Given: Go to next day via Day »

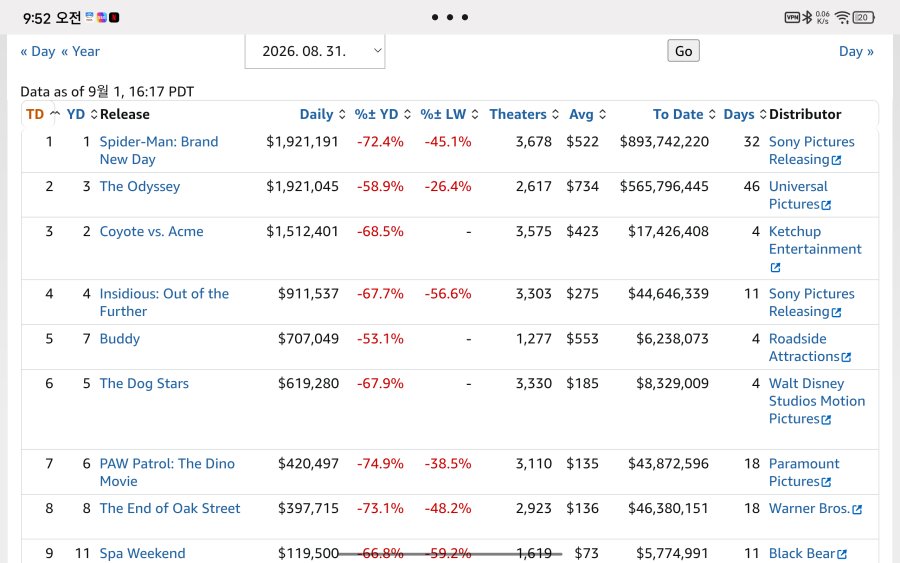Looking at the screenshot, I should [856, 51].
